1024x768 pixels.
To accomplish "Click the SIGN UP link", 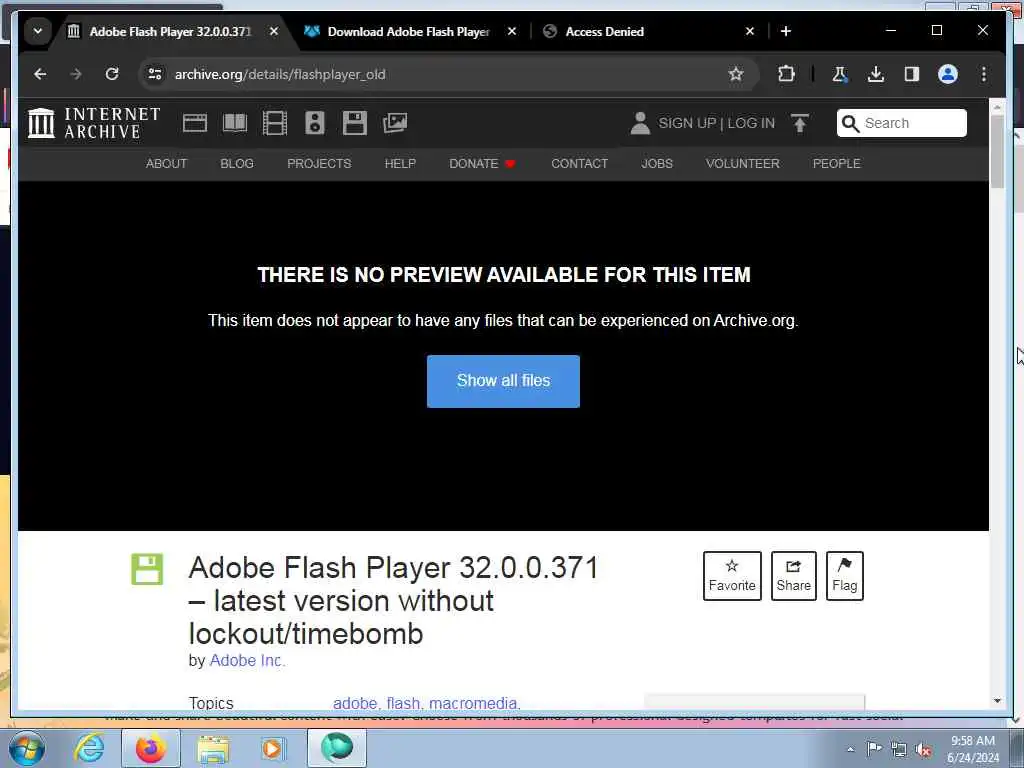I will coord(687,123).
